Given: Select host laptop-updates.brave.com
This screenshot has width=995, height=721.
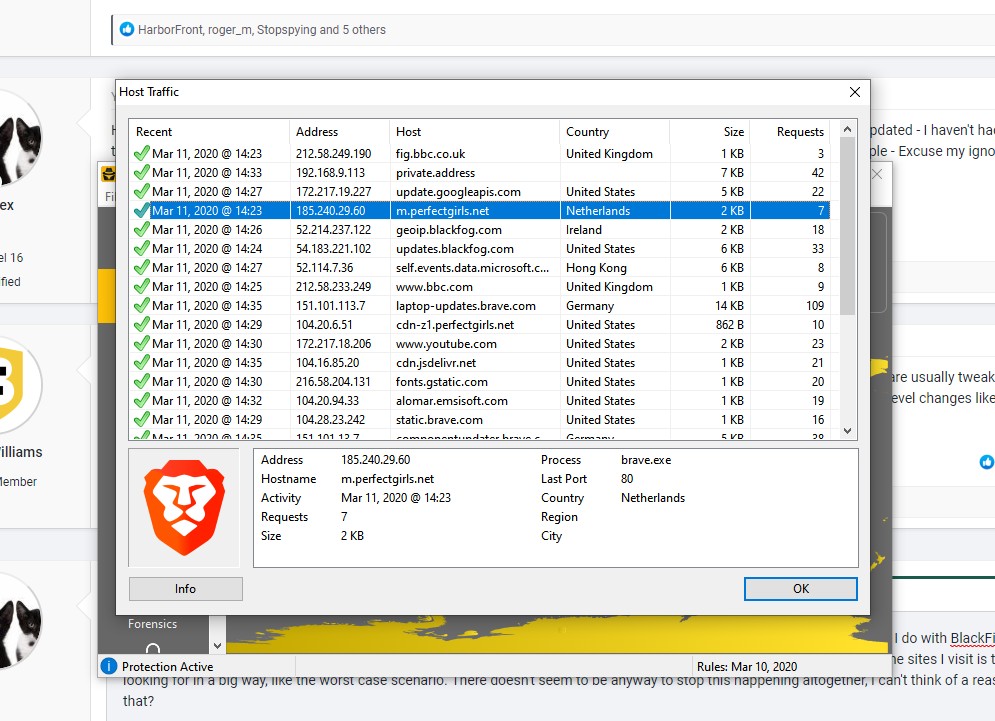Looking at the screenshot, I should click(x=466, y=306).
